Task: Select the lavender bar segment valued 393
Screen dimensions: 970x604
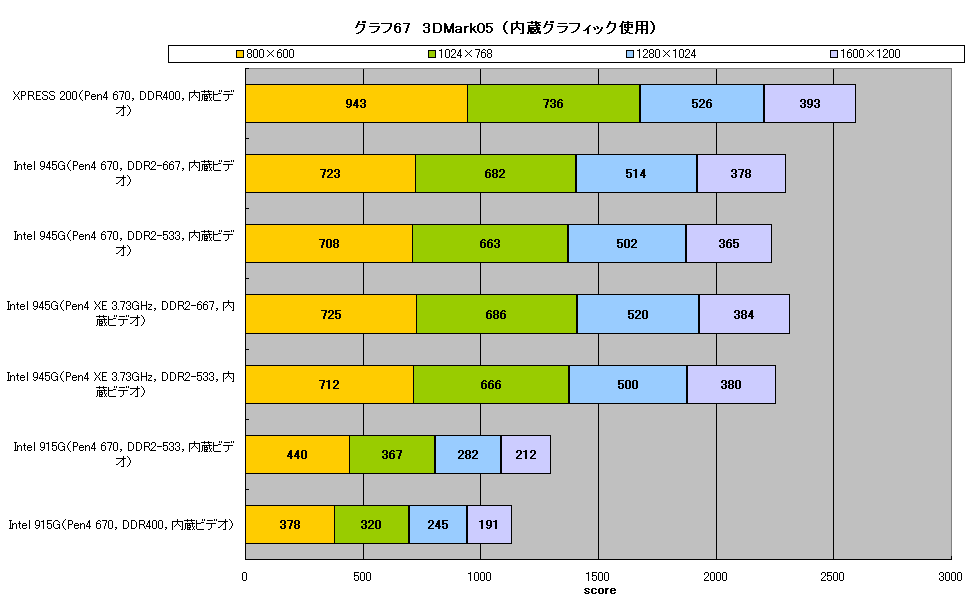Action: click(x=810, y=103)
